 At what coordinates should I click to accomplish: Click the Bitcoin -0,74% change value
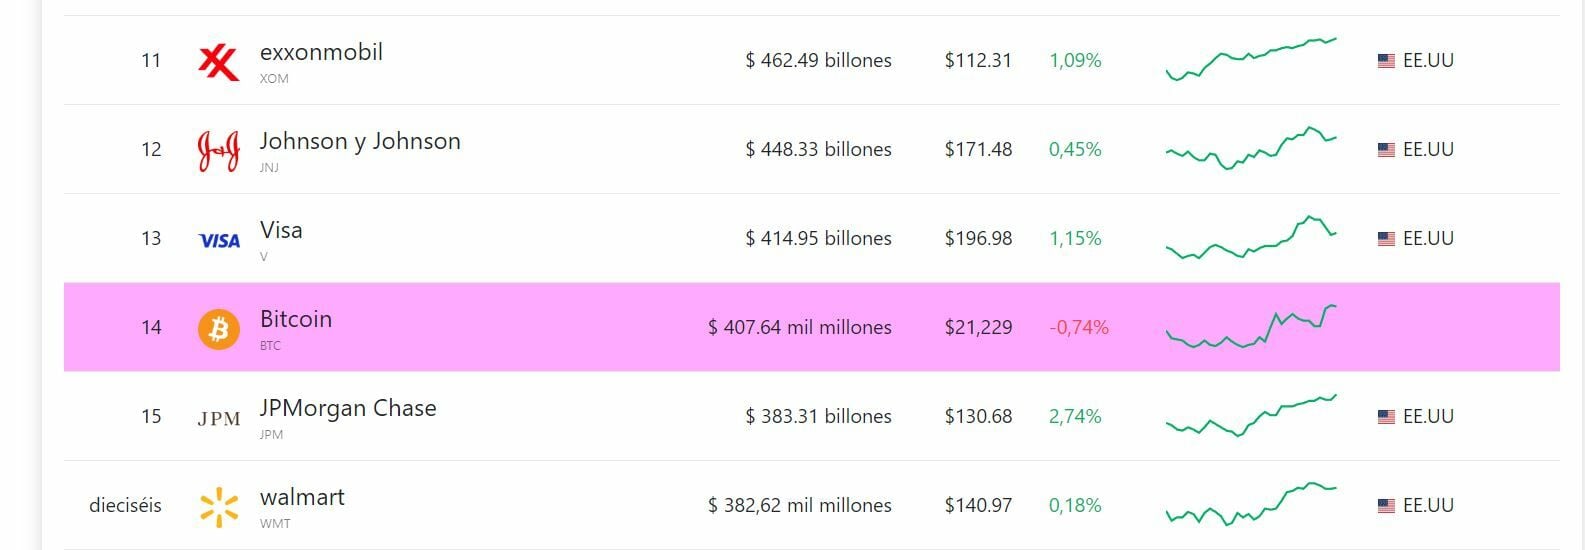1079,327
